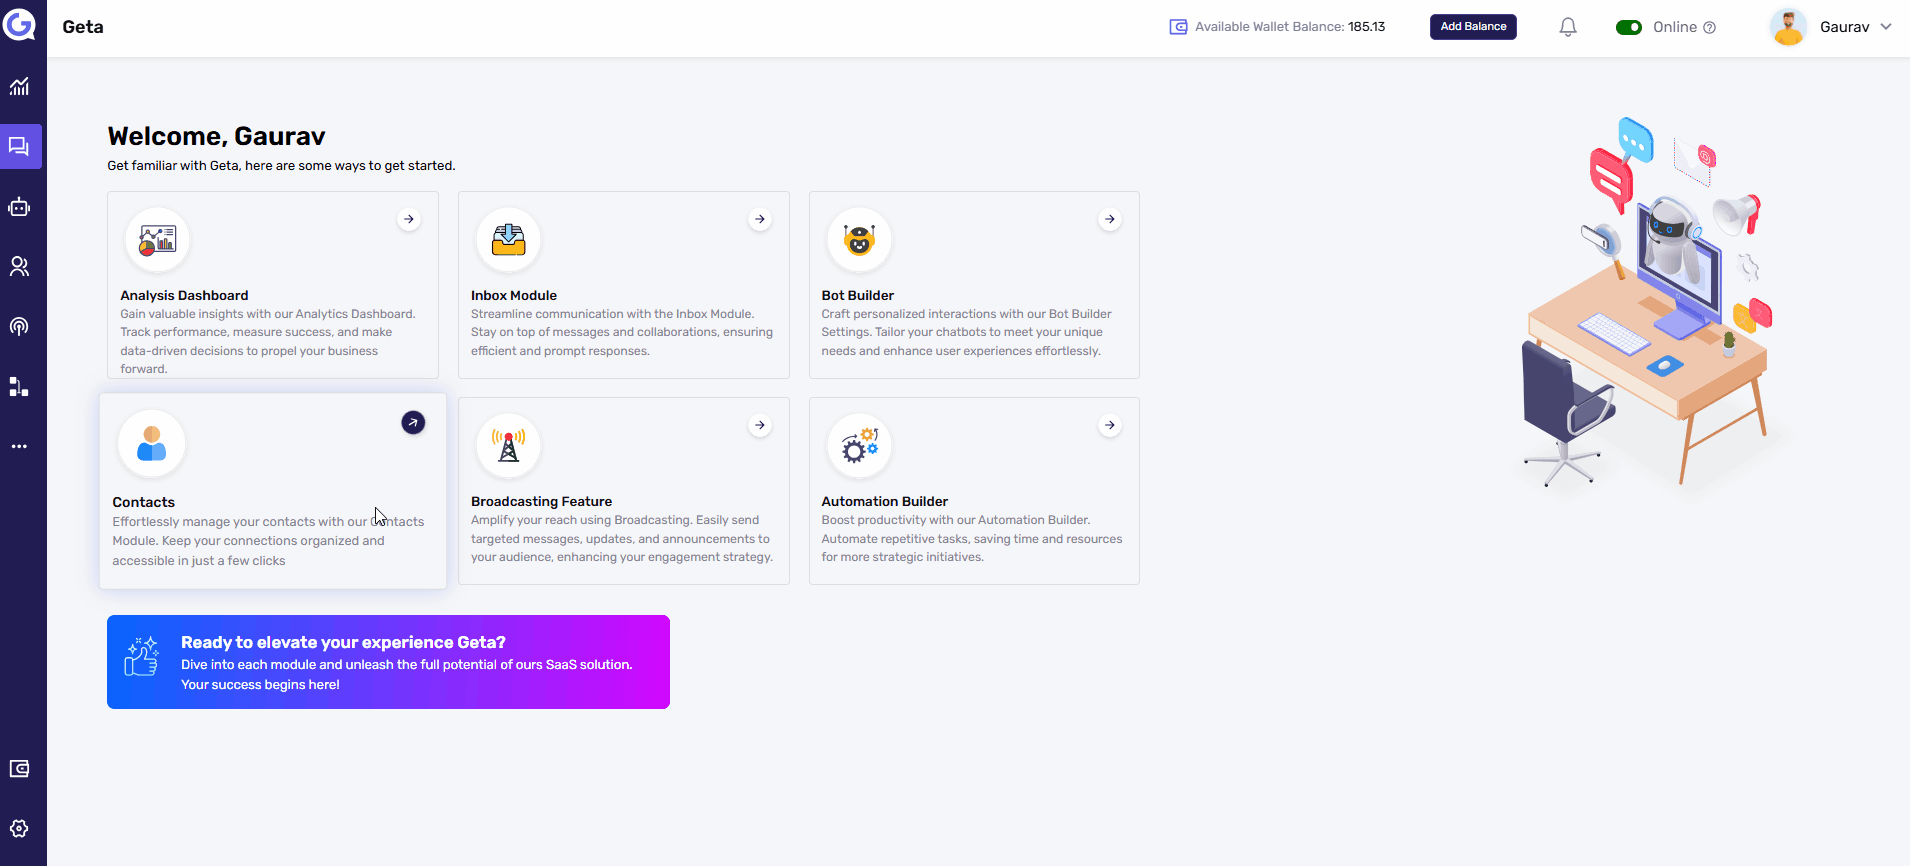Toggle the Online status switch

[x=1628, y=27]
